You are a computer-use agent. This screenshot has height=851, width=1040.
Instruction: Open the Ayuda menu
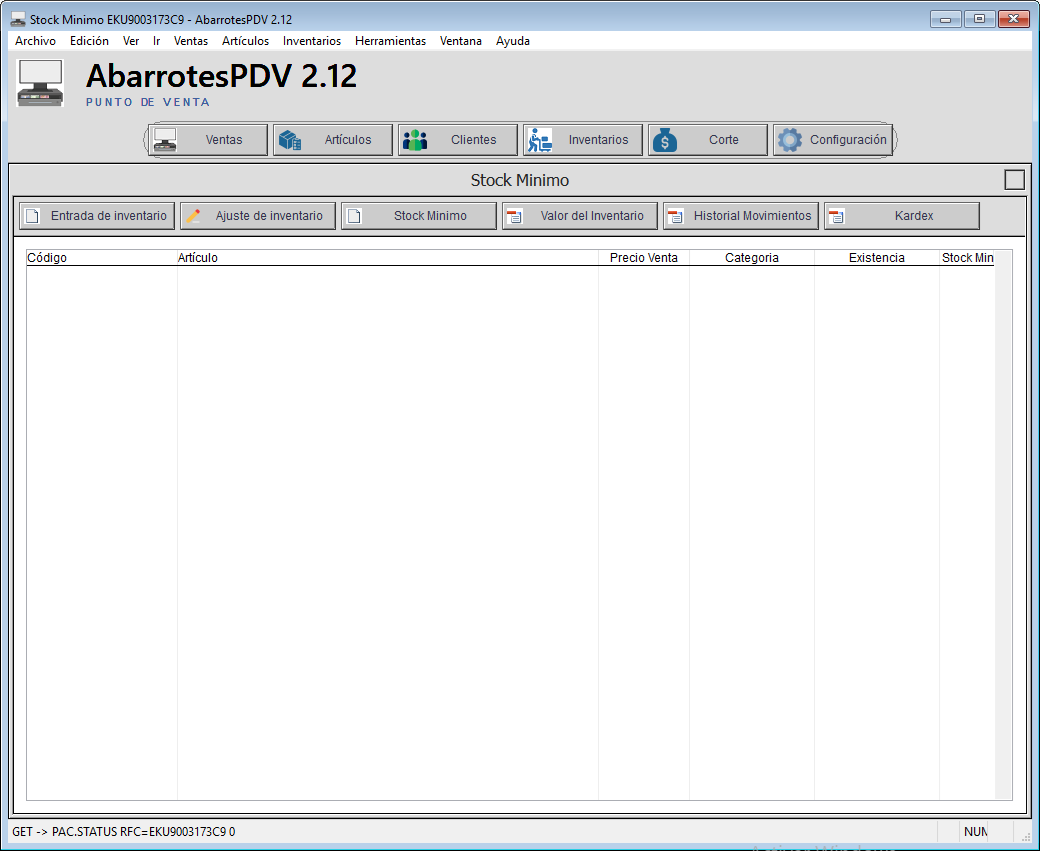click(x=513, y=41)
